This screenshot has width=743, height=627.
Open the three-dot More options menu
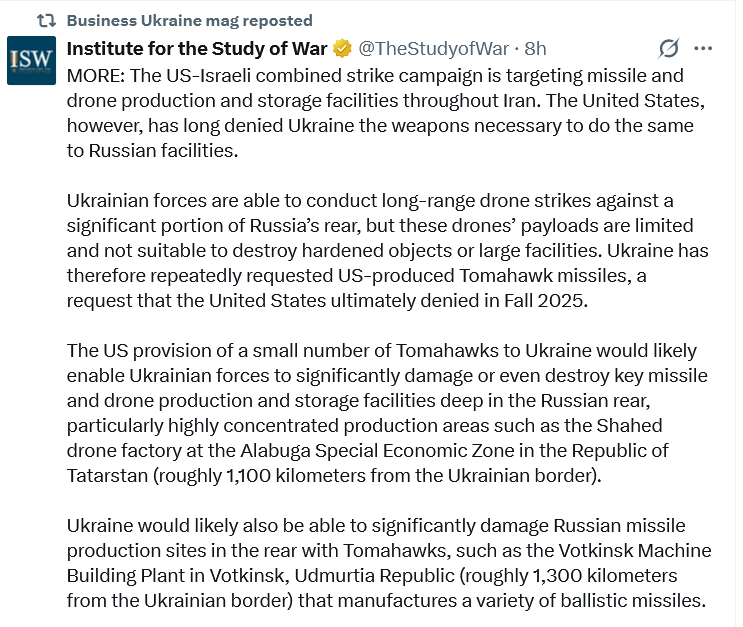click(x=703, y=48)
